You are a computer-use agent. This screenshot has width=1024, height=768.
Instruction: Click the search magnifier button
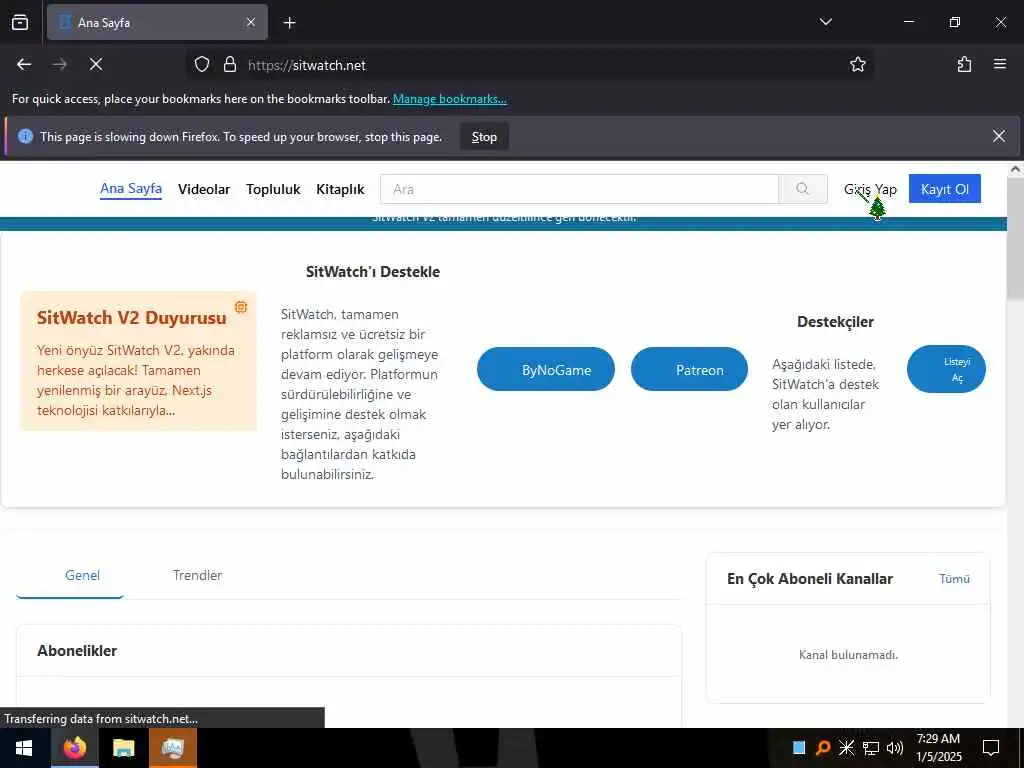click(803, 189)
